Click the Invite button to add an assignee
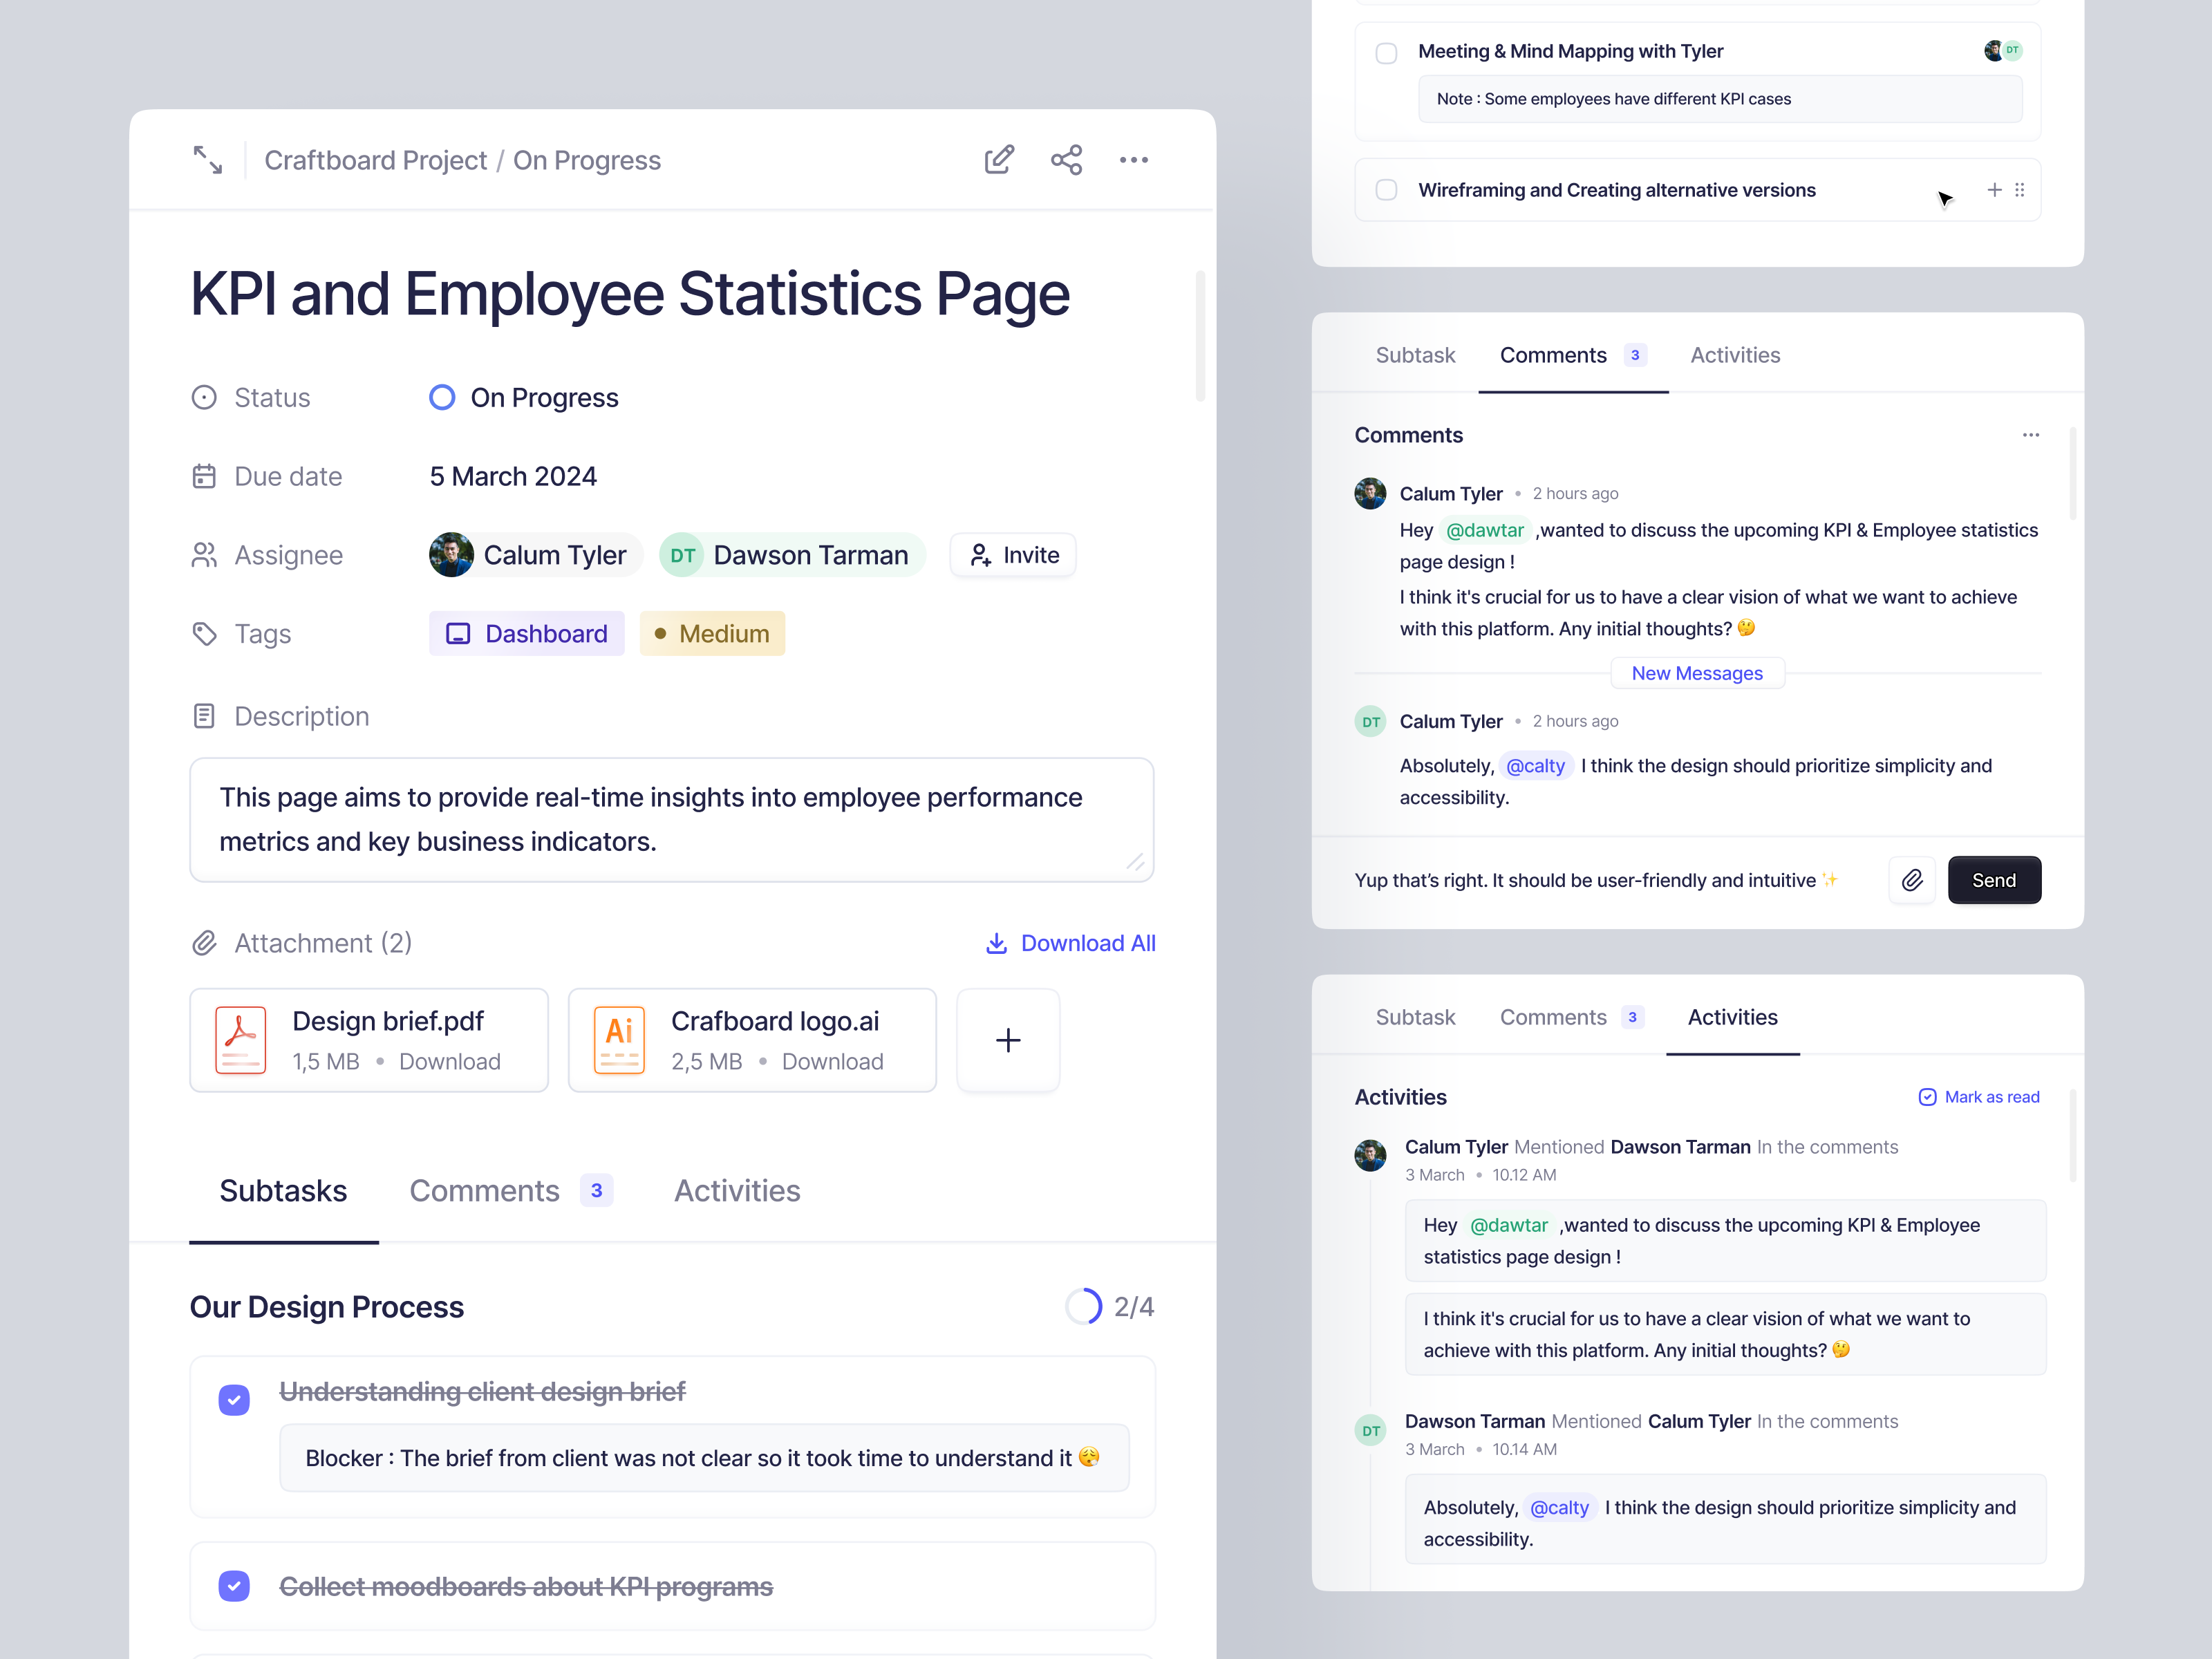The height and width of the screenshot is (1659, 2212). coord(1012,554)
